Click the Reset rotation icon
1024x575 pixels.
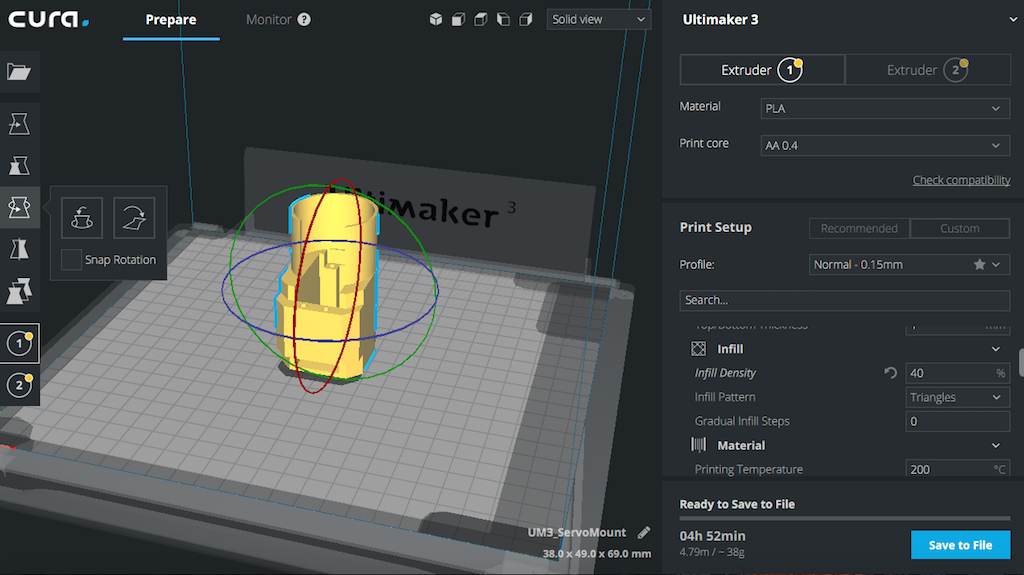coord(82,218)
